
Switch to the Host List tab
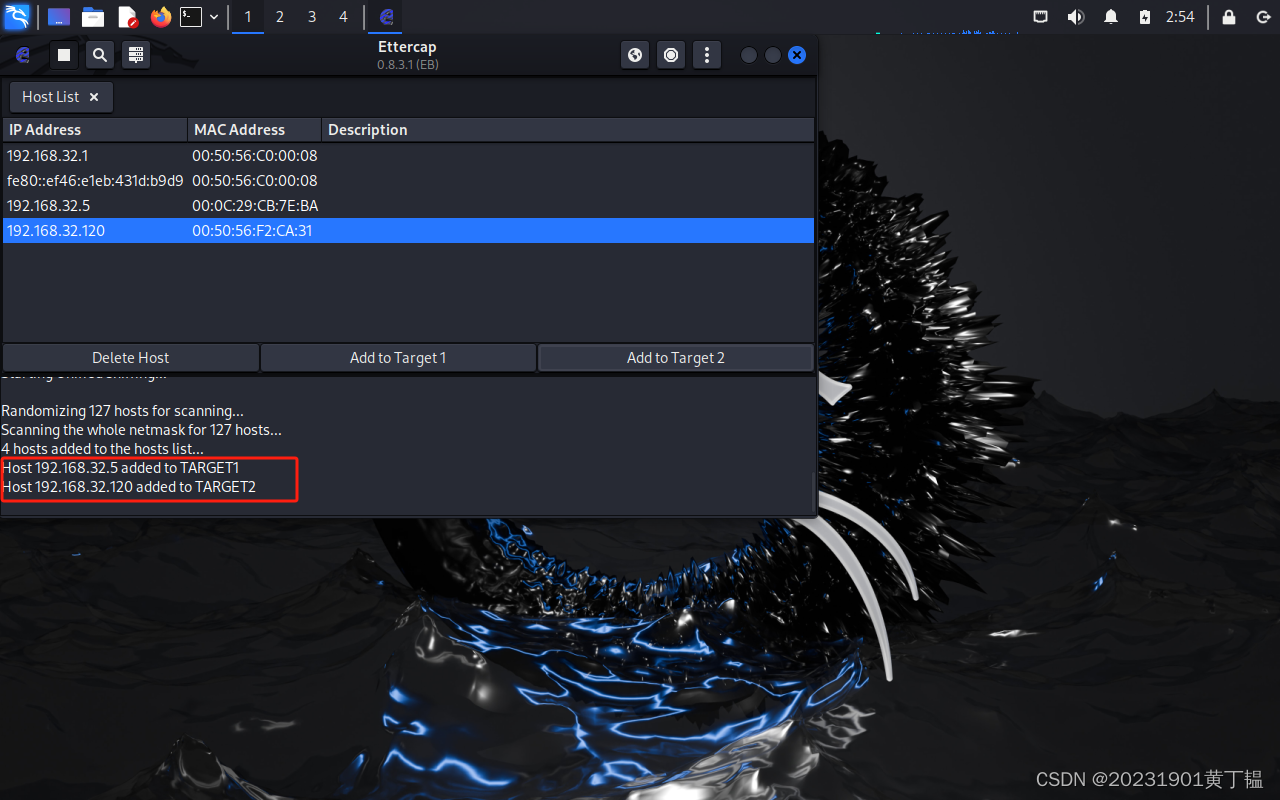click(61, 97)
